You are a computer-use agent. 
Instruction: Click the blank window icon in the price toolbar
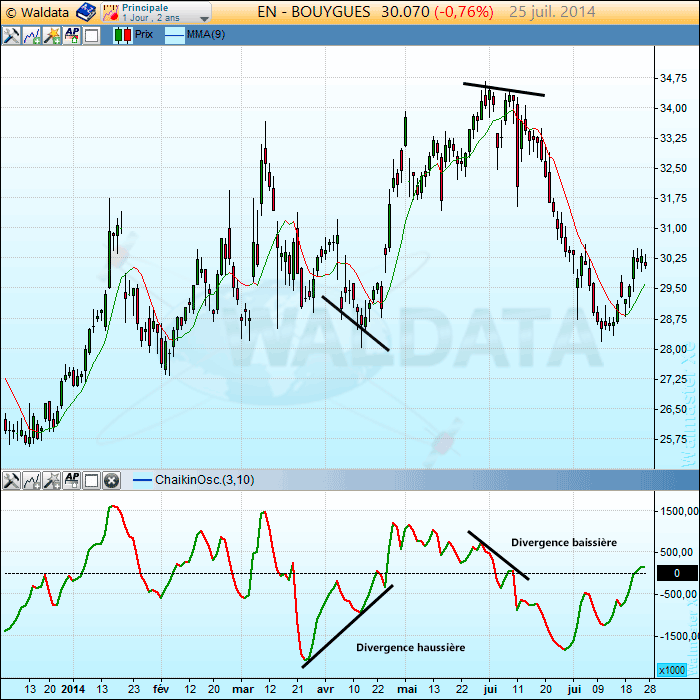coord(92,36)
